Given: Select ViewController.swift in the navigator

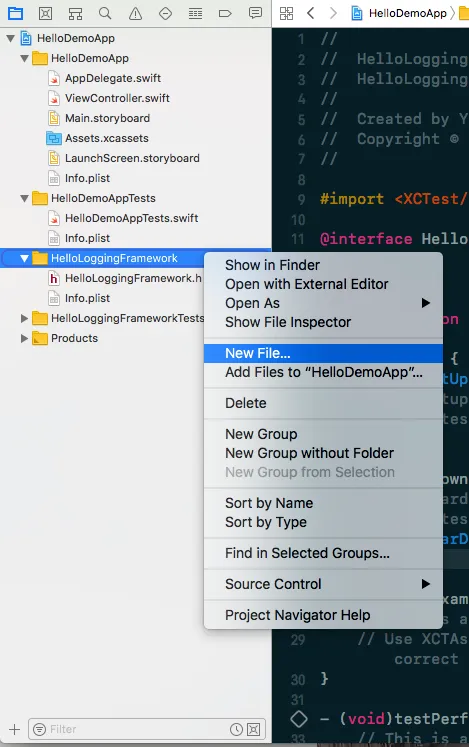Looking at the screenshot, I should click(117, 98).
